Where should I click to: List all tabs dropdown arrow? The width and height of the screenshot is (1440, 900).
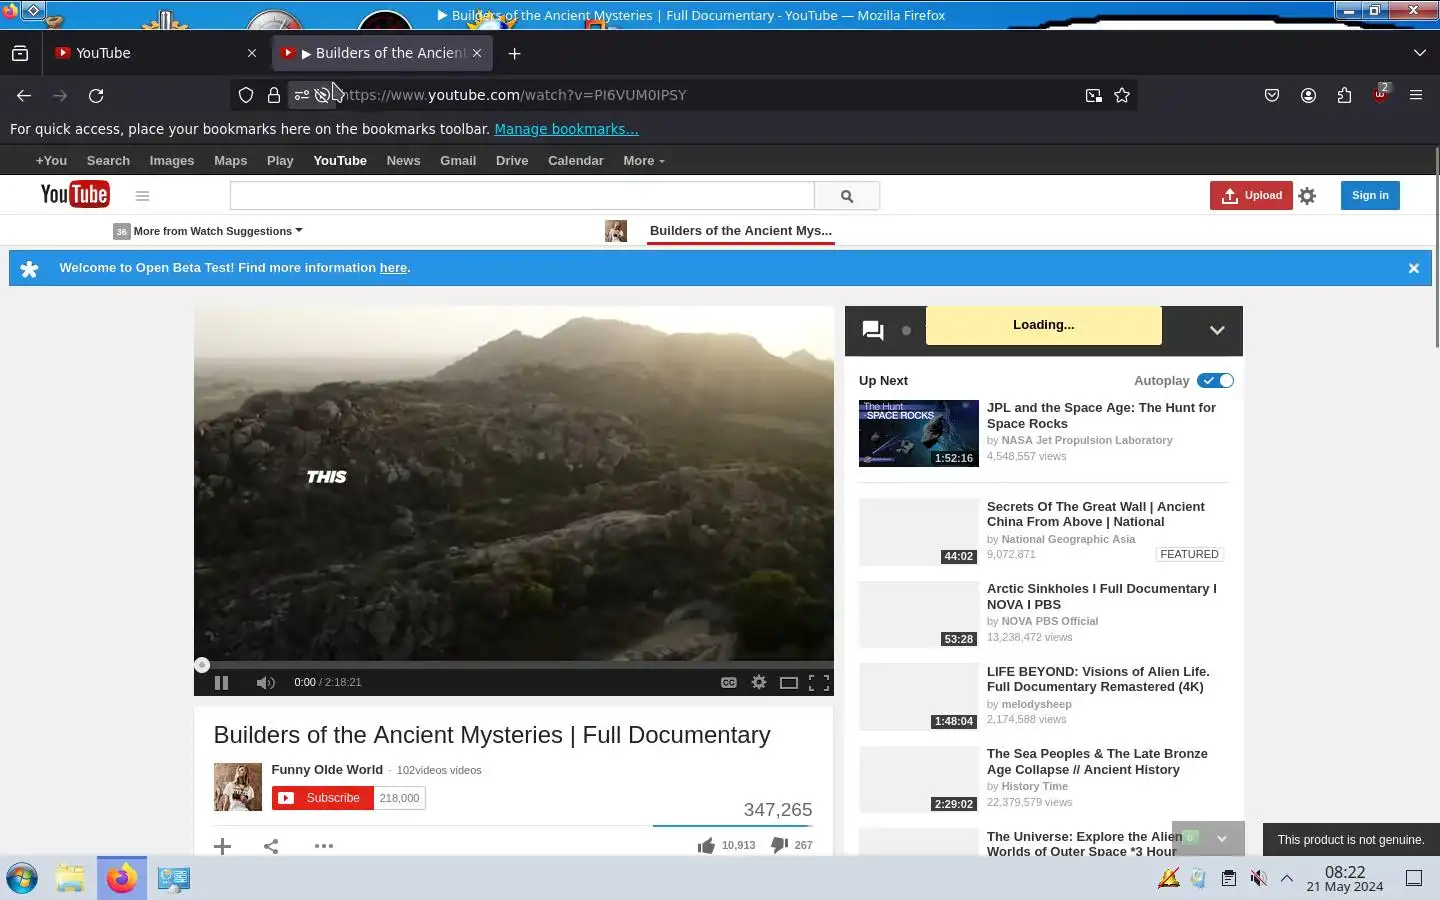(x=1420, y=53)
